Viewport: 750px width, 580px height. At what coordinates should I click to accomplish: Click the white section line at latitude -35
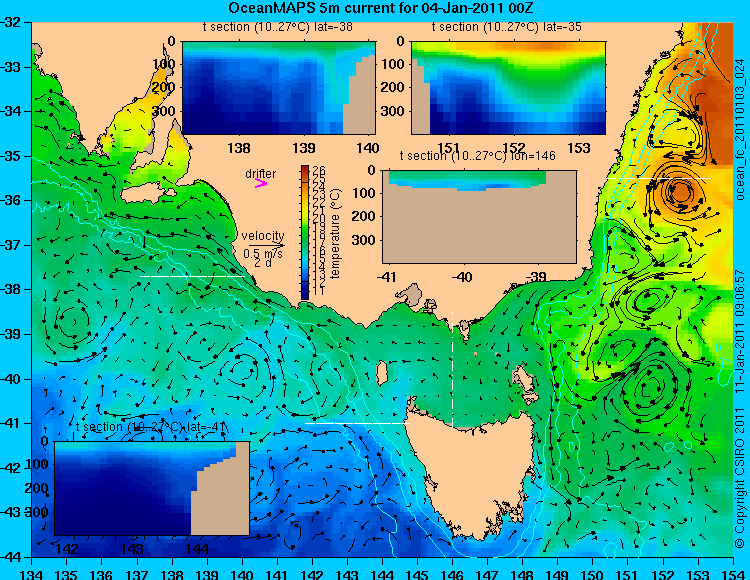(x=659, y=178)
